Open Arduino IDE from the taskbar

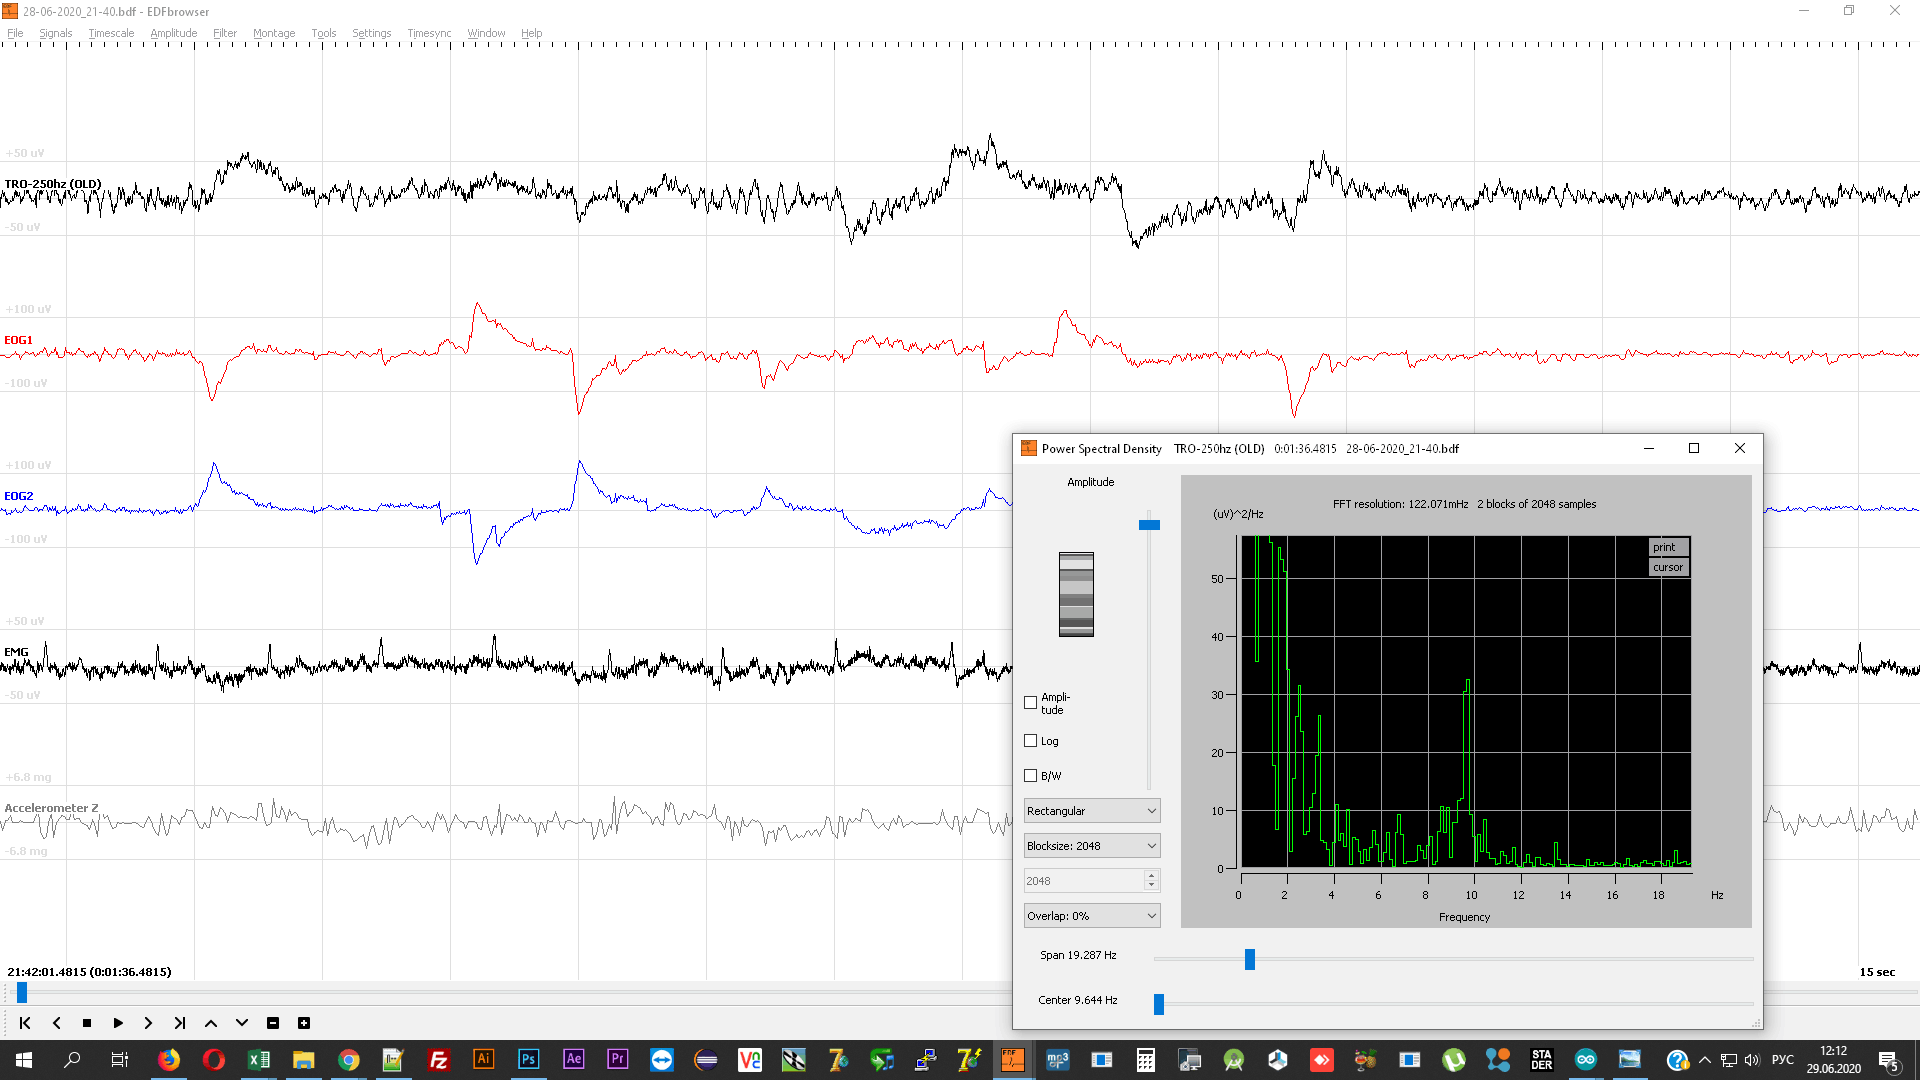[1586, 1060]
